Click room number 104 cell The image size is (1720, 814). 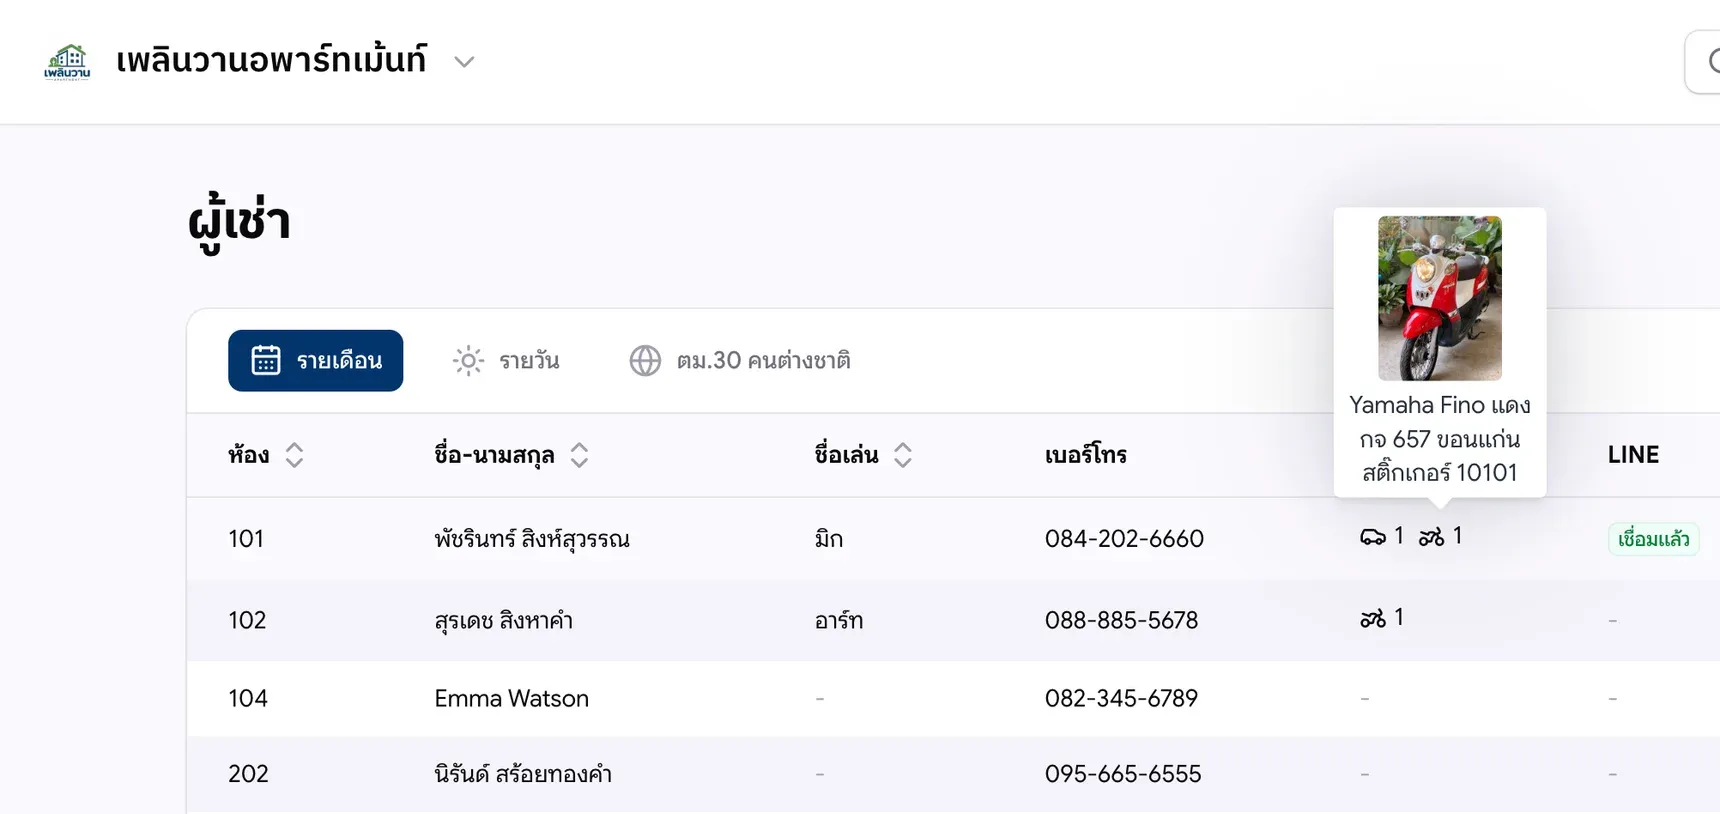pos(248,698)
